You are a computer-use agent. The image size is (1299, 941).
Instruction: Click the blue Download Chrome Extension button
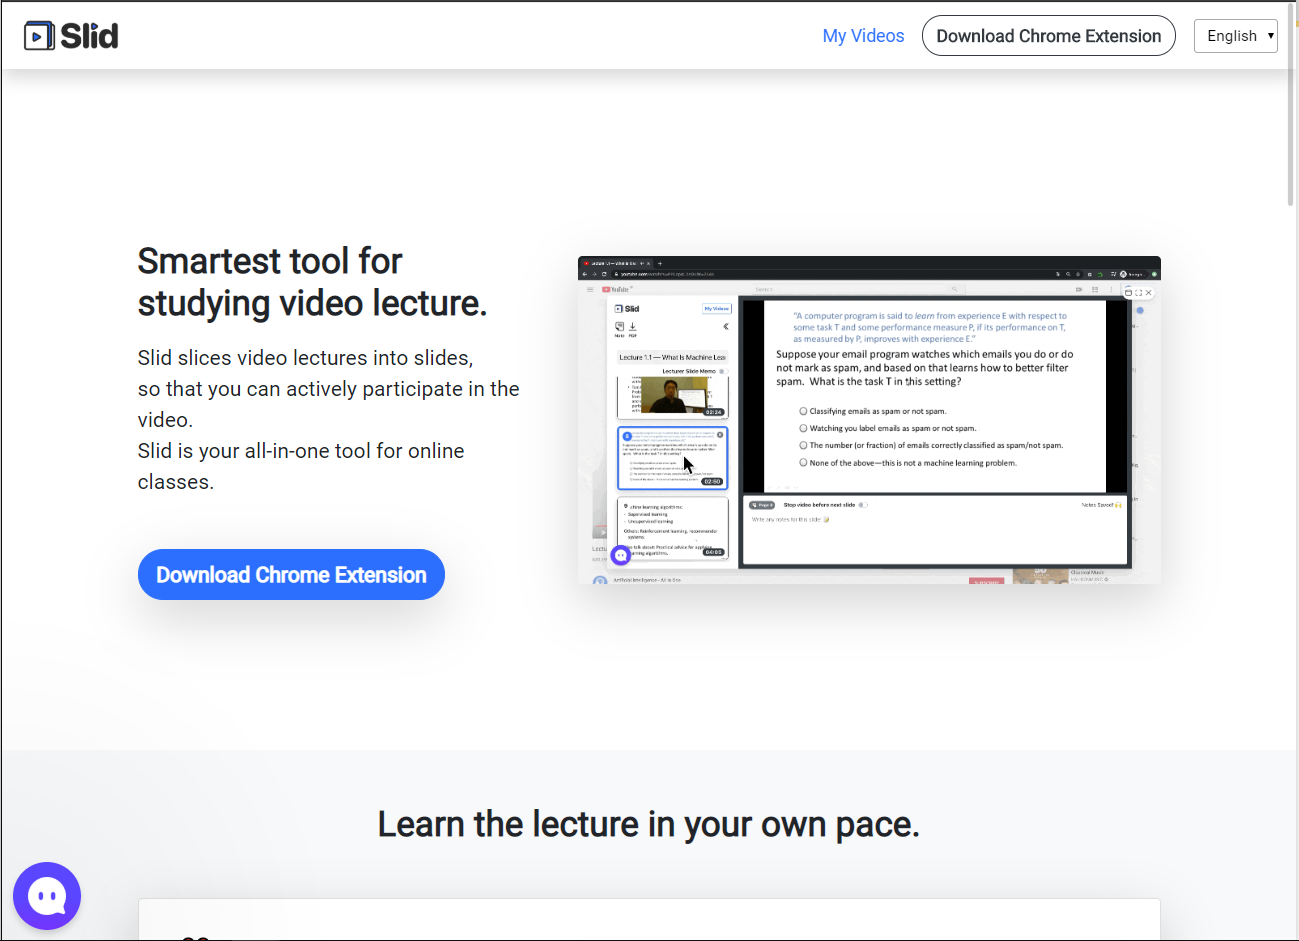tap(291, 575)
